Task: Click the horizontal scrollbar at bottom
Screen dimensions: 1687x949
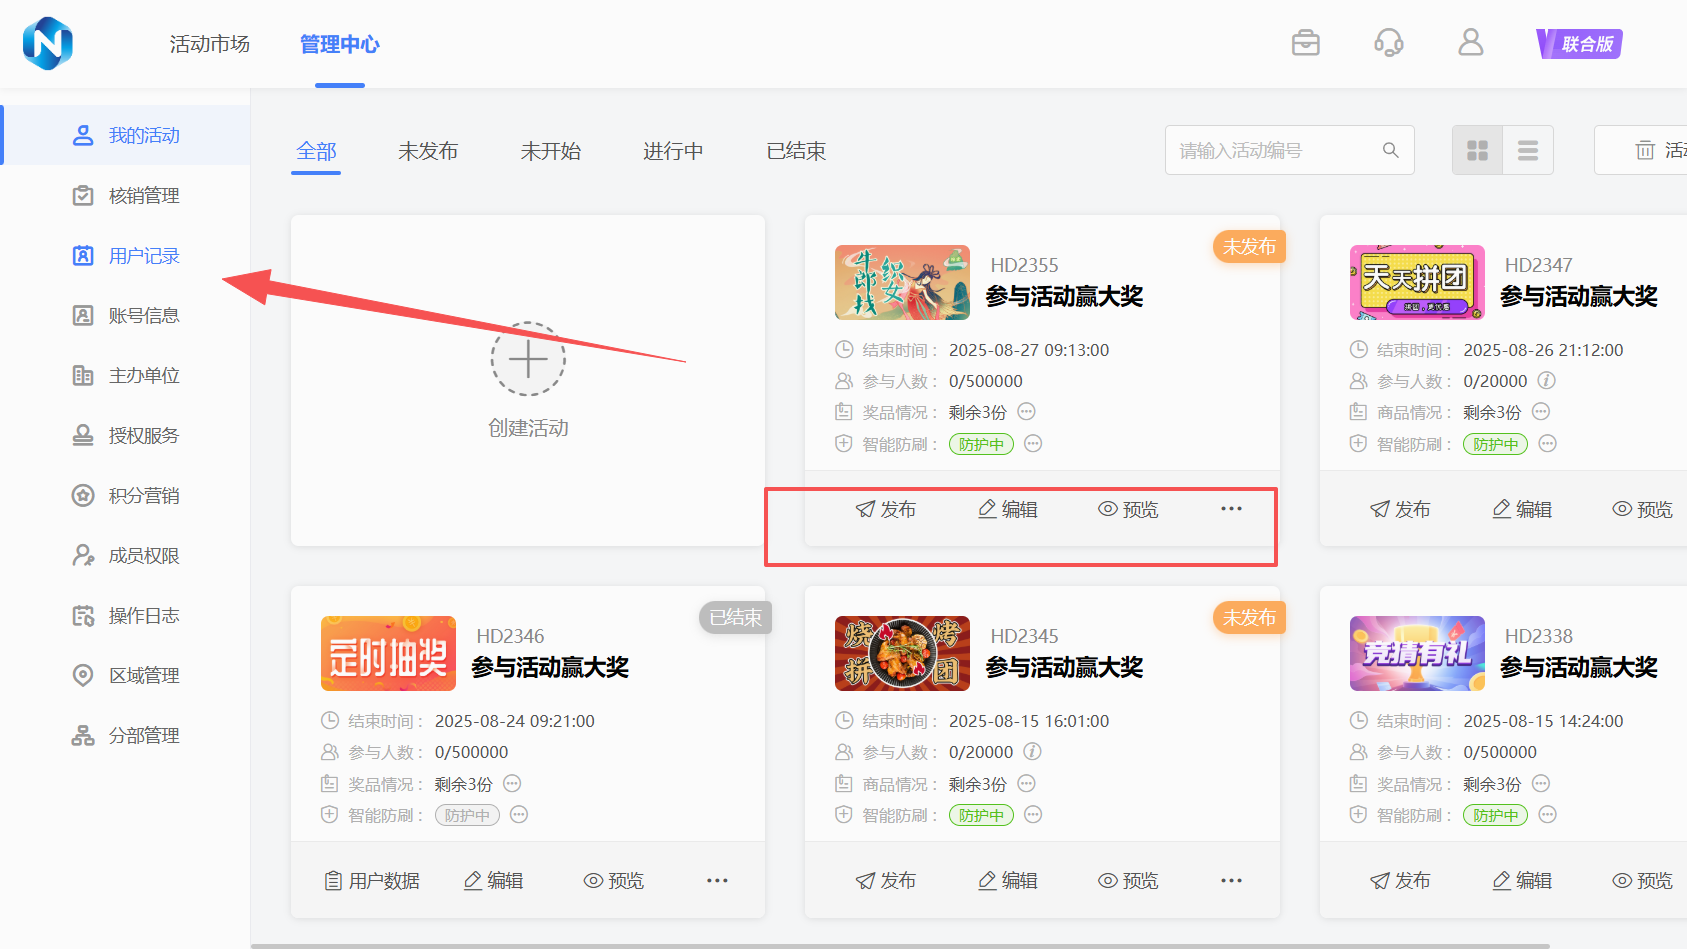Action: point(900,945)
